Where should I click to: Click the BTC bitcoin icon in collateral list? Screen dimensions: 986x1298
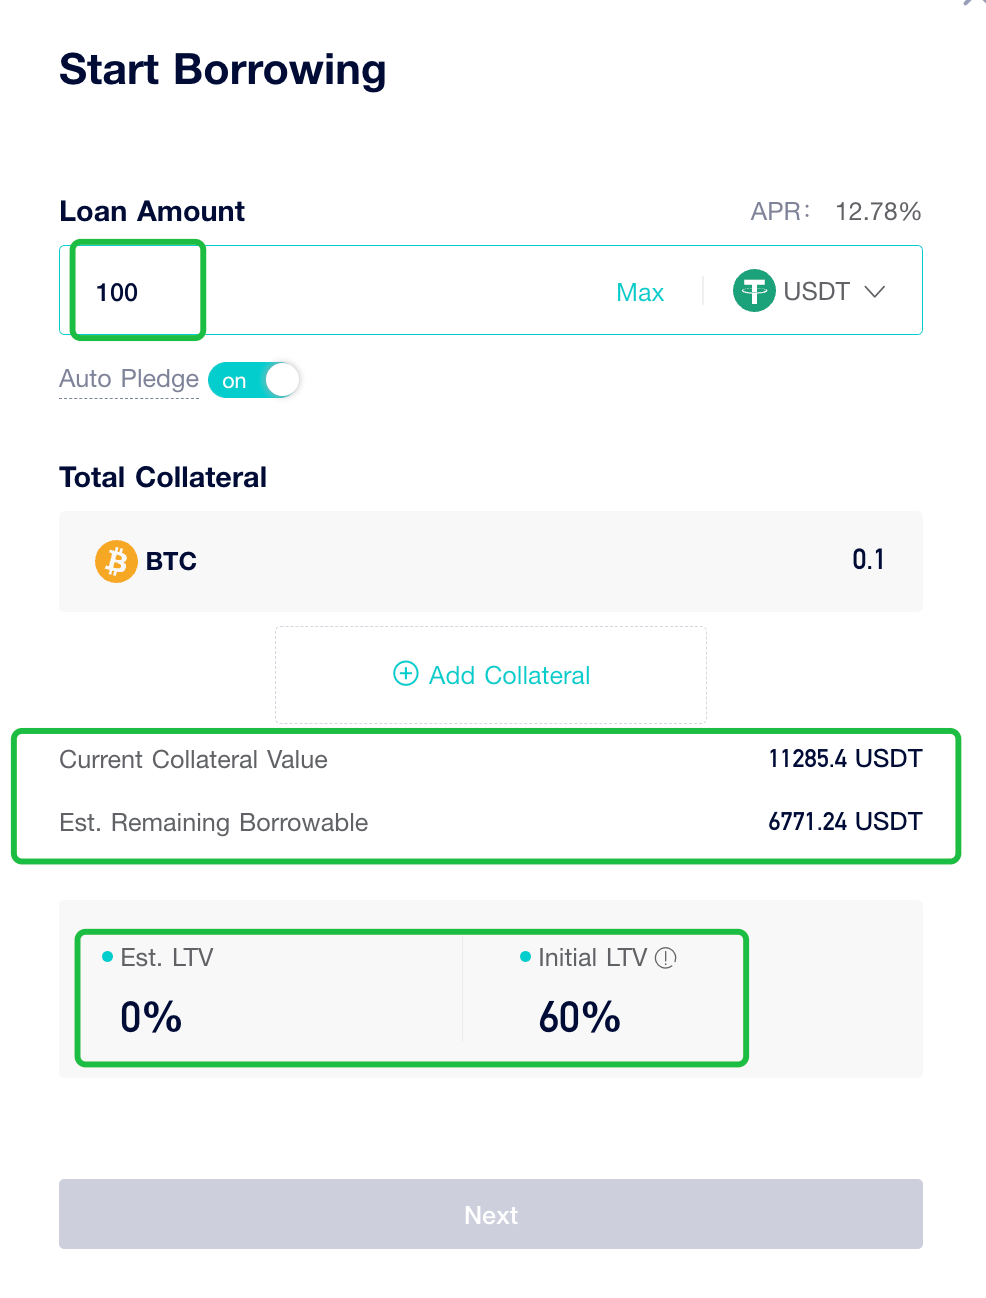point(115,561)
